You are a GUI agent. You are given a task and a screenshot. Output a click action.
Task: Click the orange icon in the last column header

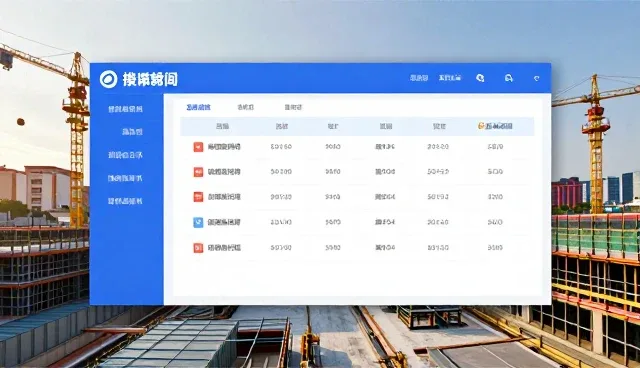point(481,126)
